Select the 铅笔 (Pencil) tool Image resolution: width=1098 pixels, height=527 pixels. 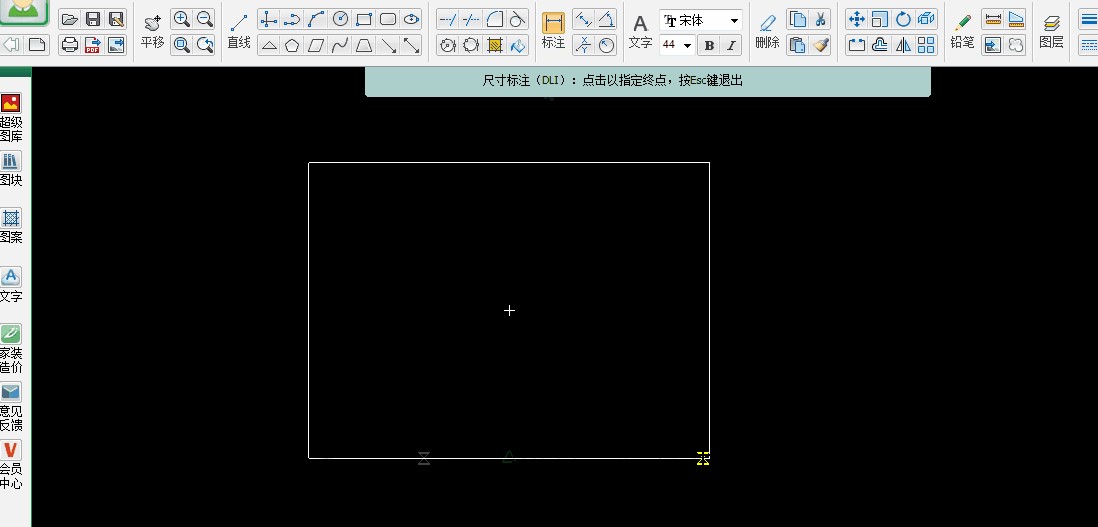click(x=962, y=31)
